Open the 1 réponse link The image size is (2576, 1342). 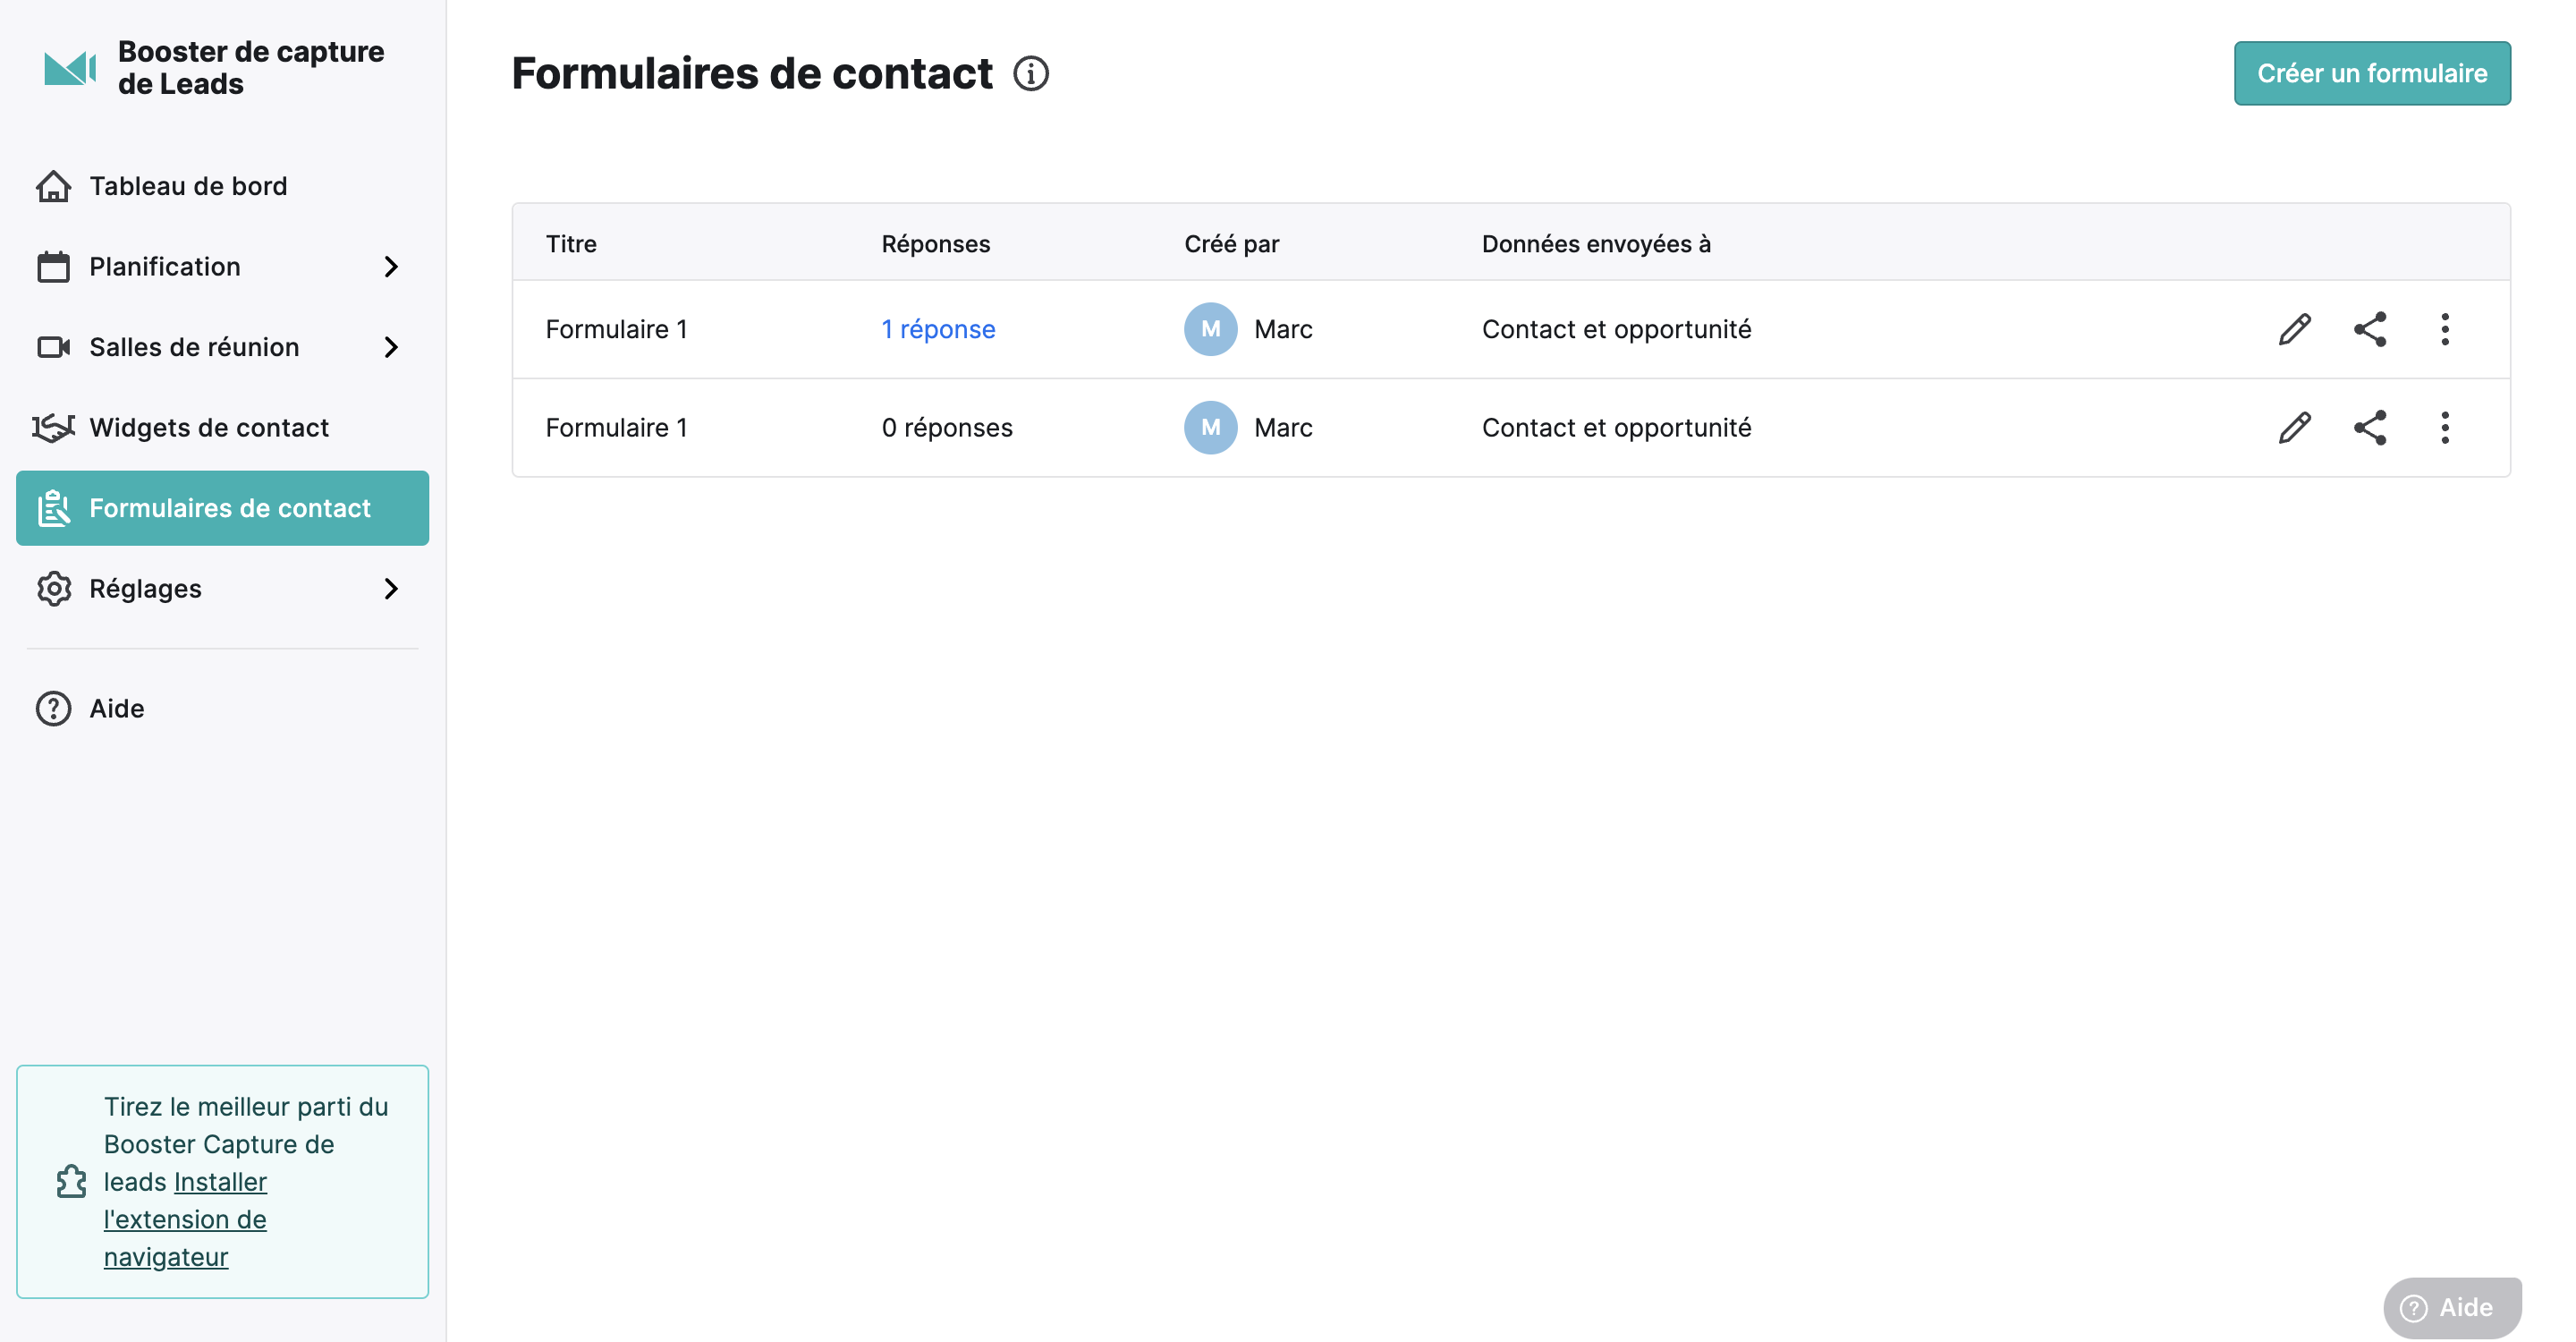[x=938, y=329]
